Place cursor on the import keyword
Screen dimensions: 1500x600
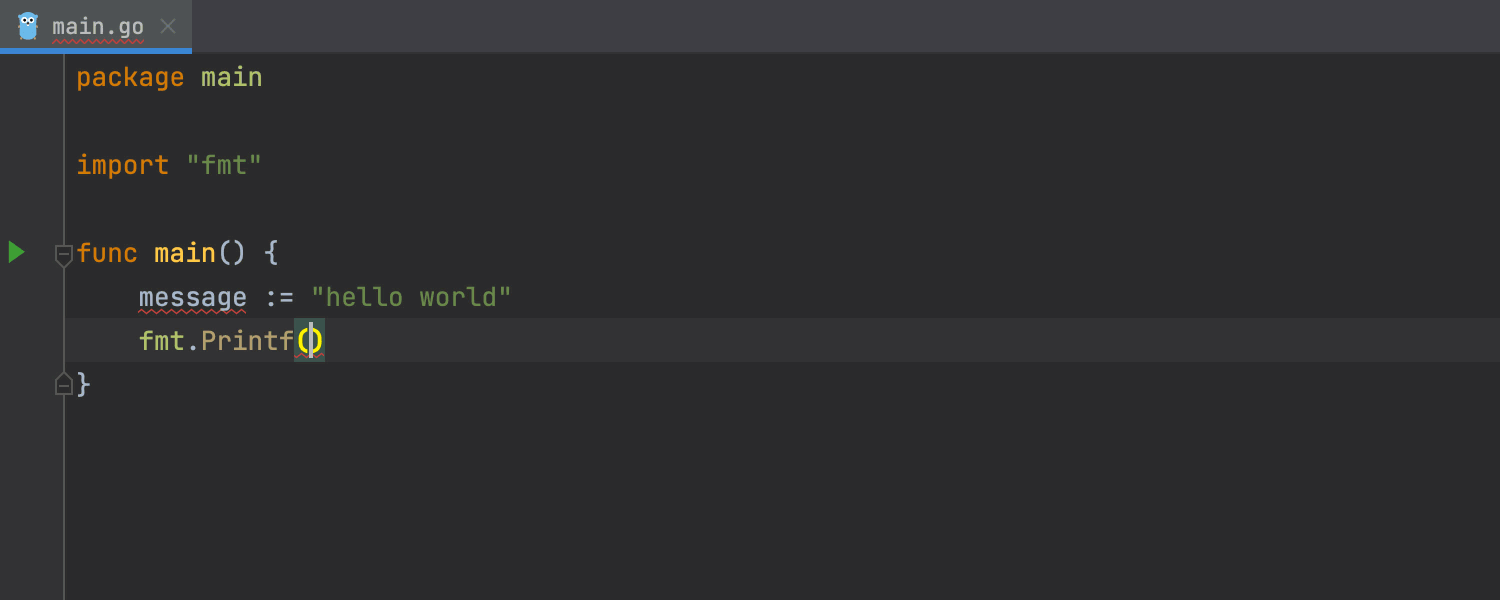click(122, 165)
